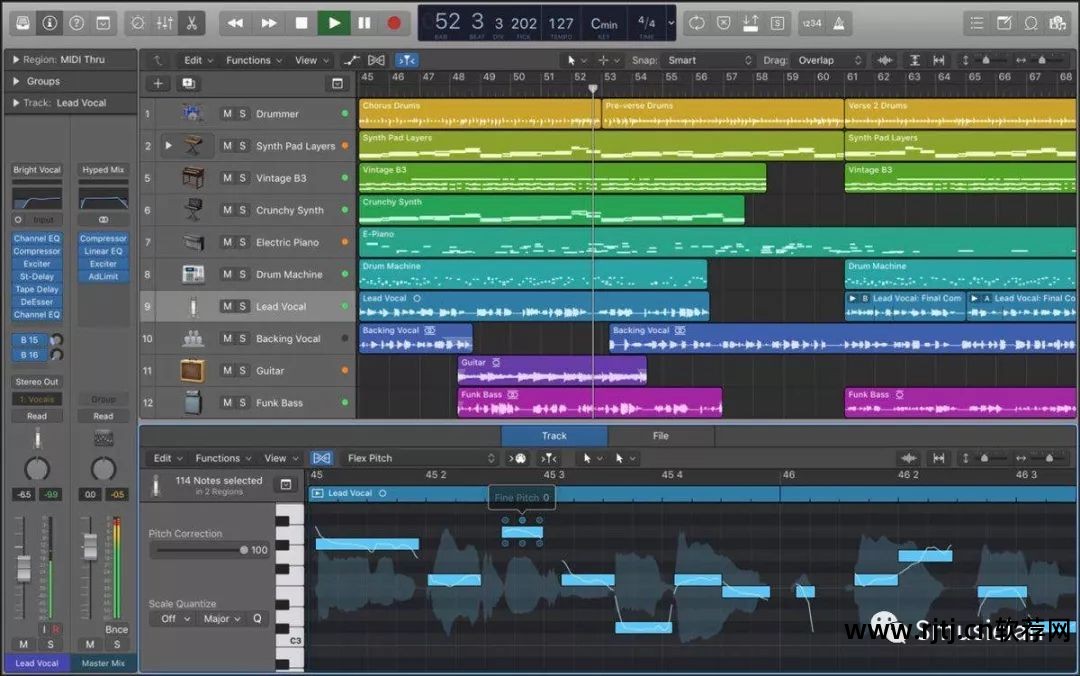Click the Record button in transport

click(x=394, y=22)
